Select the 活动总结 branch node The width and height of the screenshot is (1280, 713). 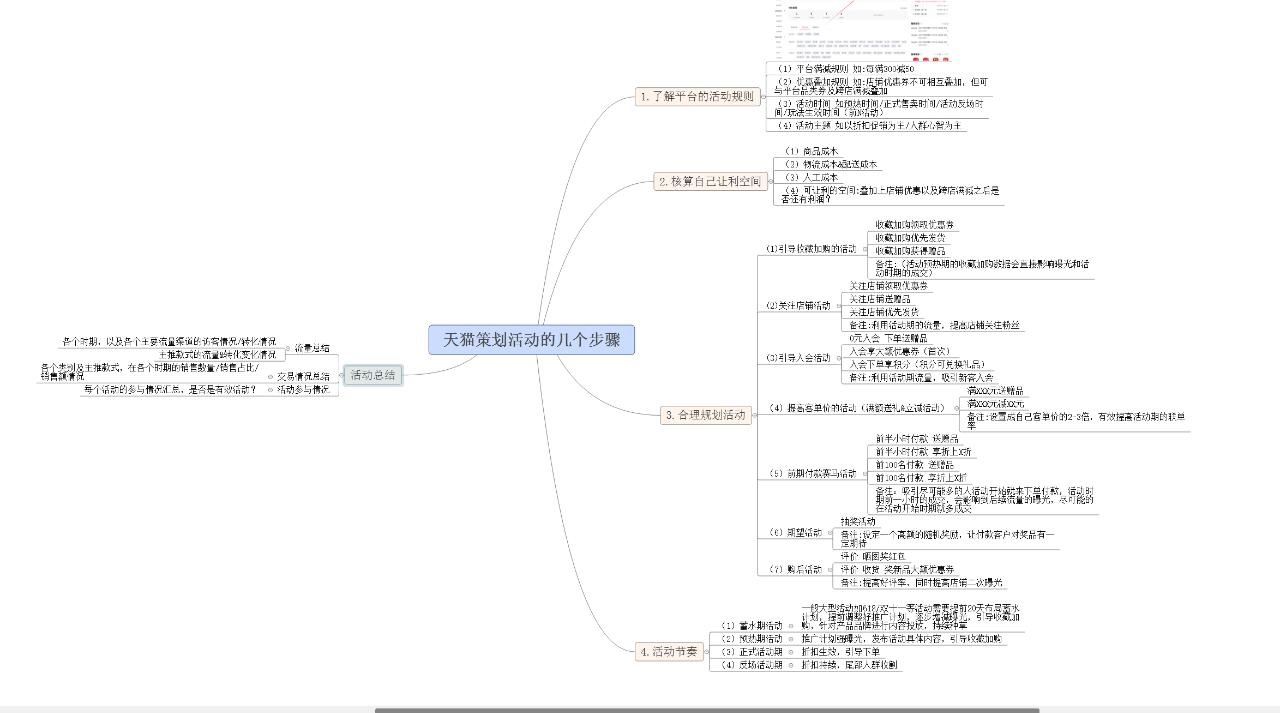click(x=372, y=375)
